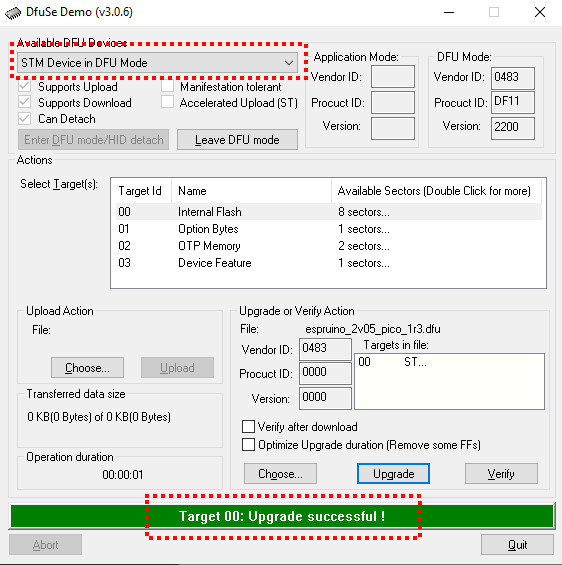Click Choose in the Upload Action group
This screenshot has width=562, height=565.
point(88,368)
